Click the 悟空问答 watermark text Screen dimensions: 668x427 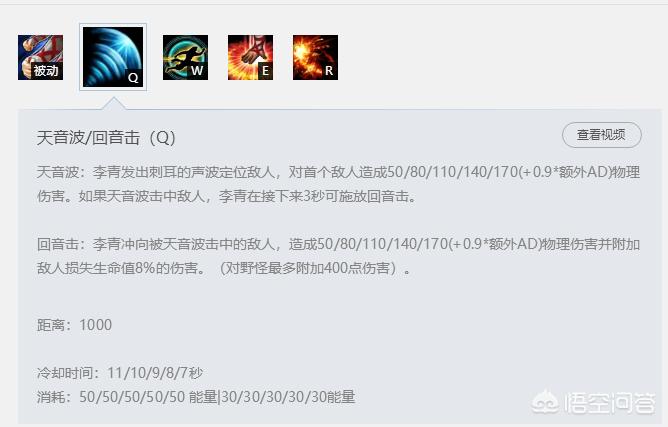pyautogui.click(x=609, y=403)
